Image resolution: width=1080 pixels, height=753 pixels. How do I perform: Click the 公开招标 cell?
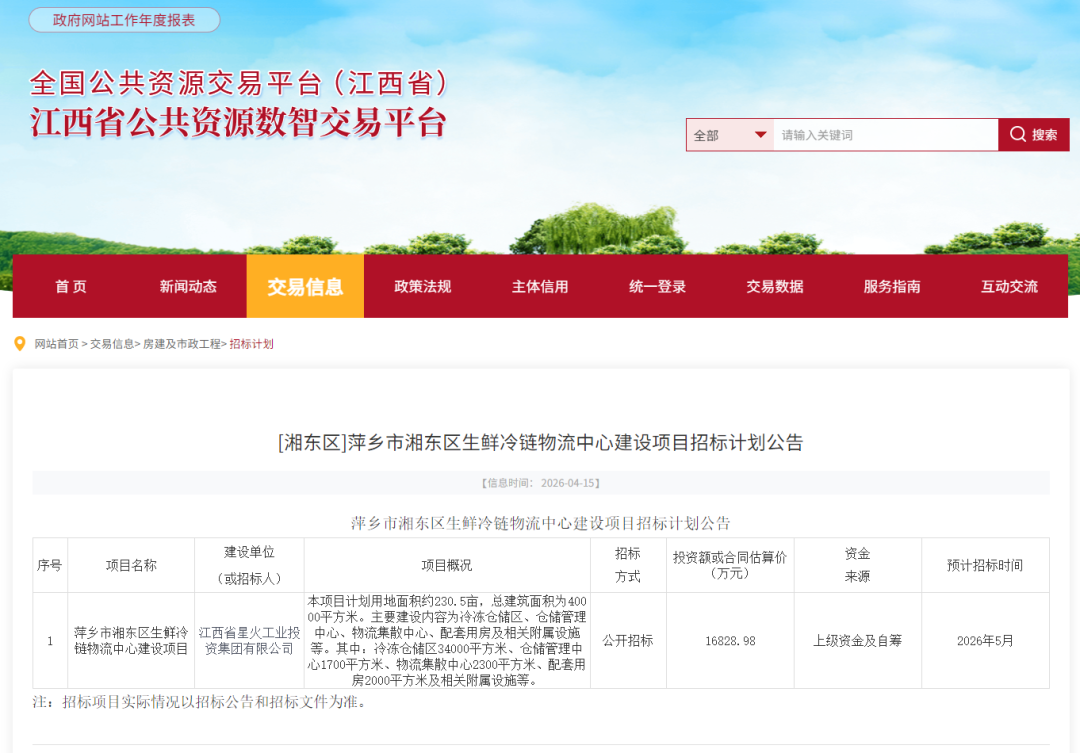point(627,641)
